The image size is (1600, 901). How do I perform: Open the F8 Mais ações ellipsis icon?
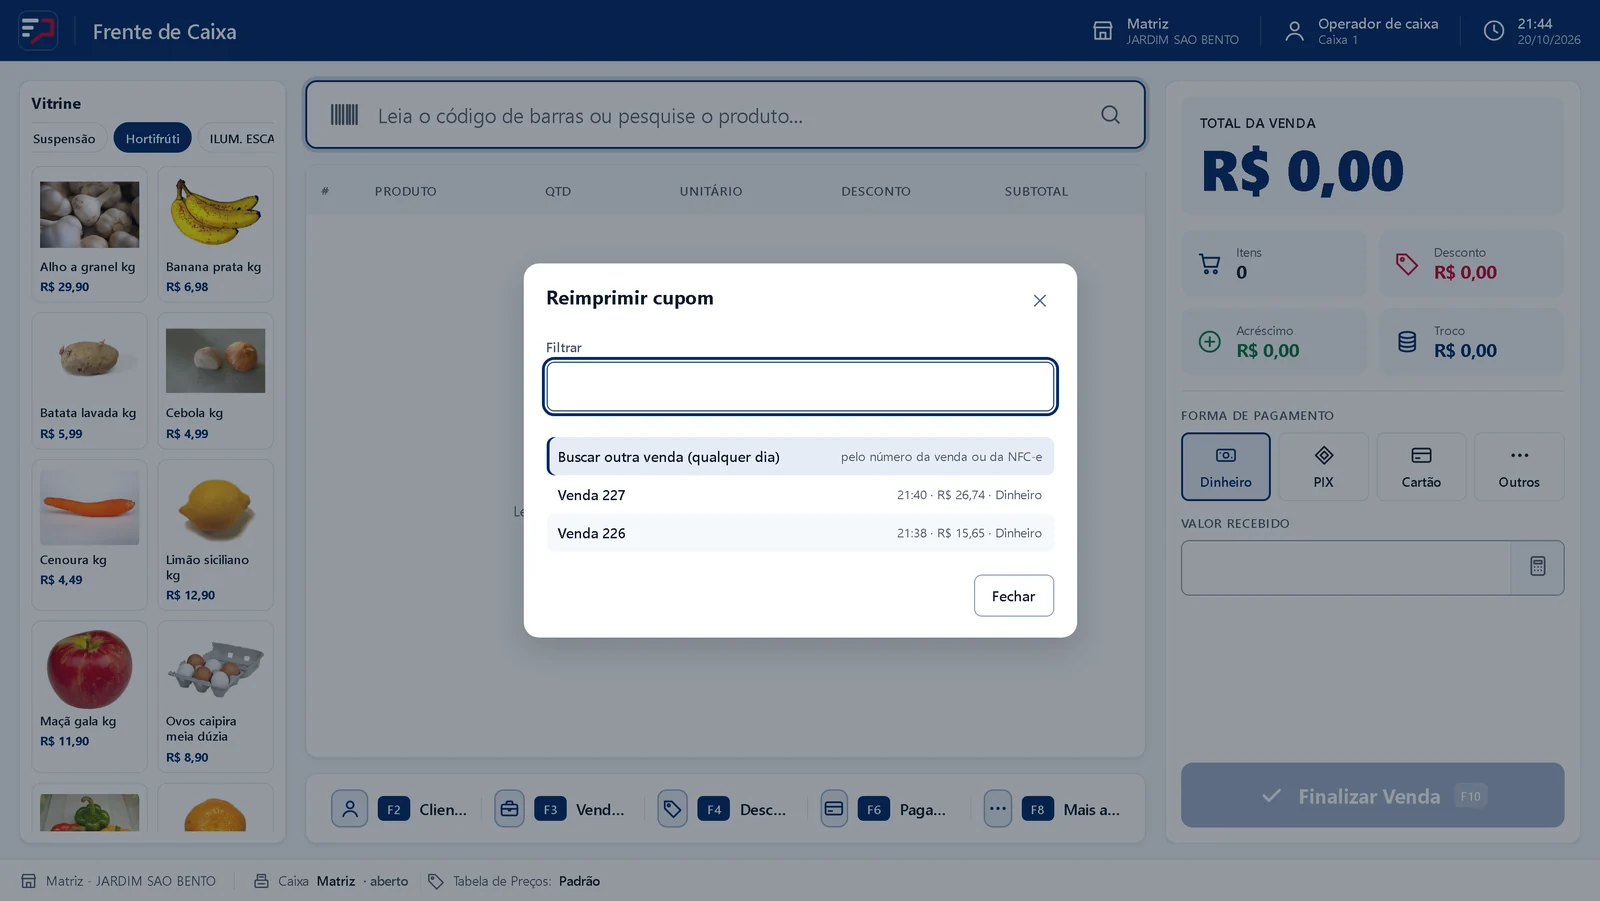(x=998, y=809)
